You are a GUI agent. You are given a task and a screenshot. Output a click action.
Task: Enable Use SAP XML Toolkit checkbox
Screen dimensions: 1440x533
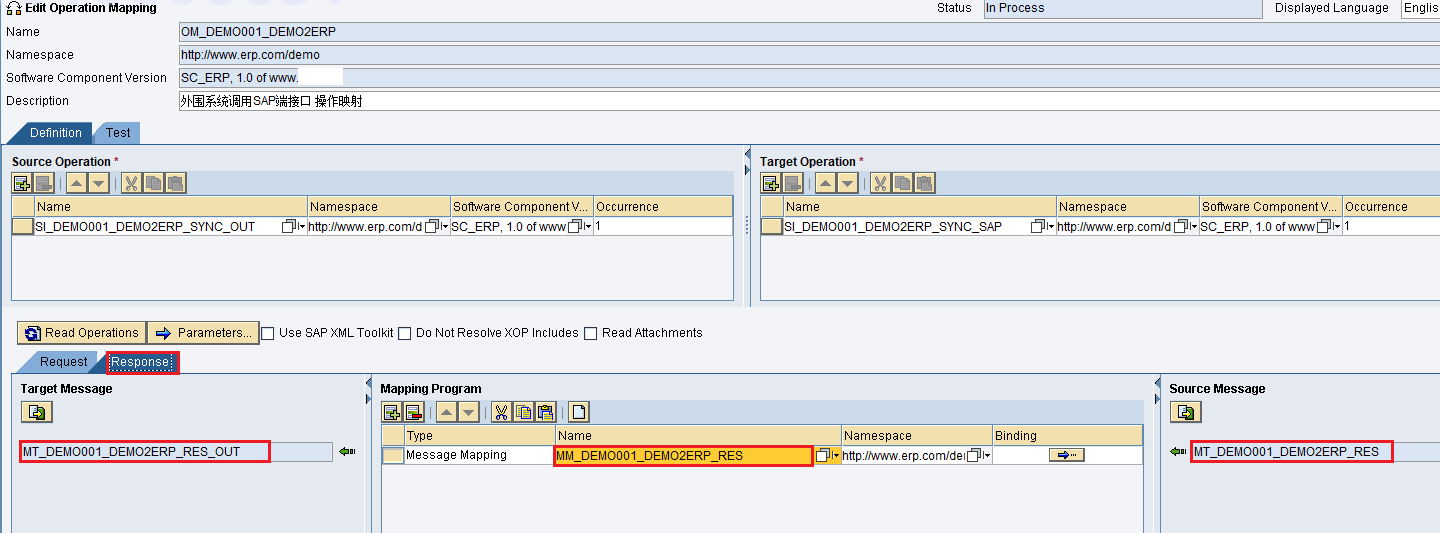pyautogui.click(x=268, y=333)
